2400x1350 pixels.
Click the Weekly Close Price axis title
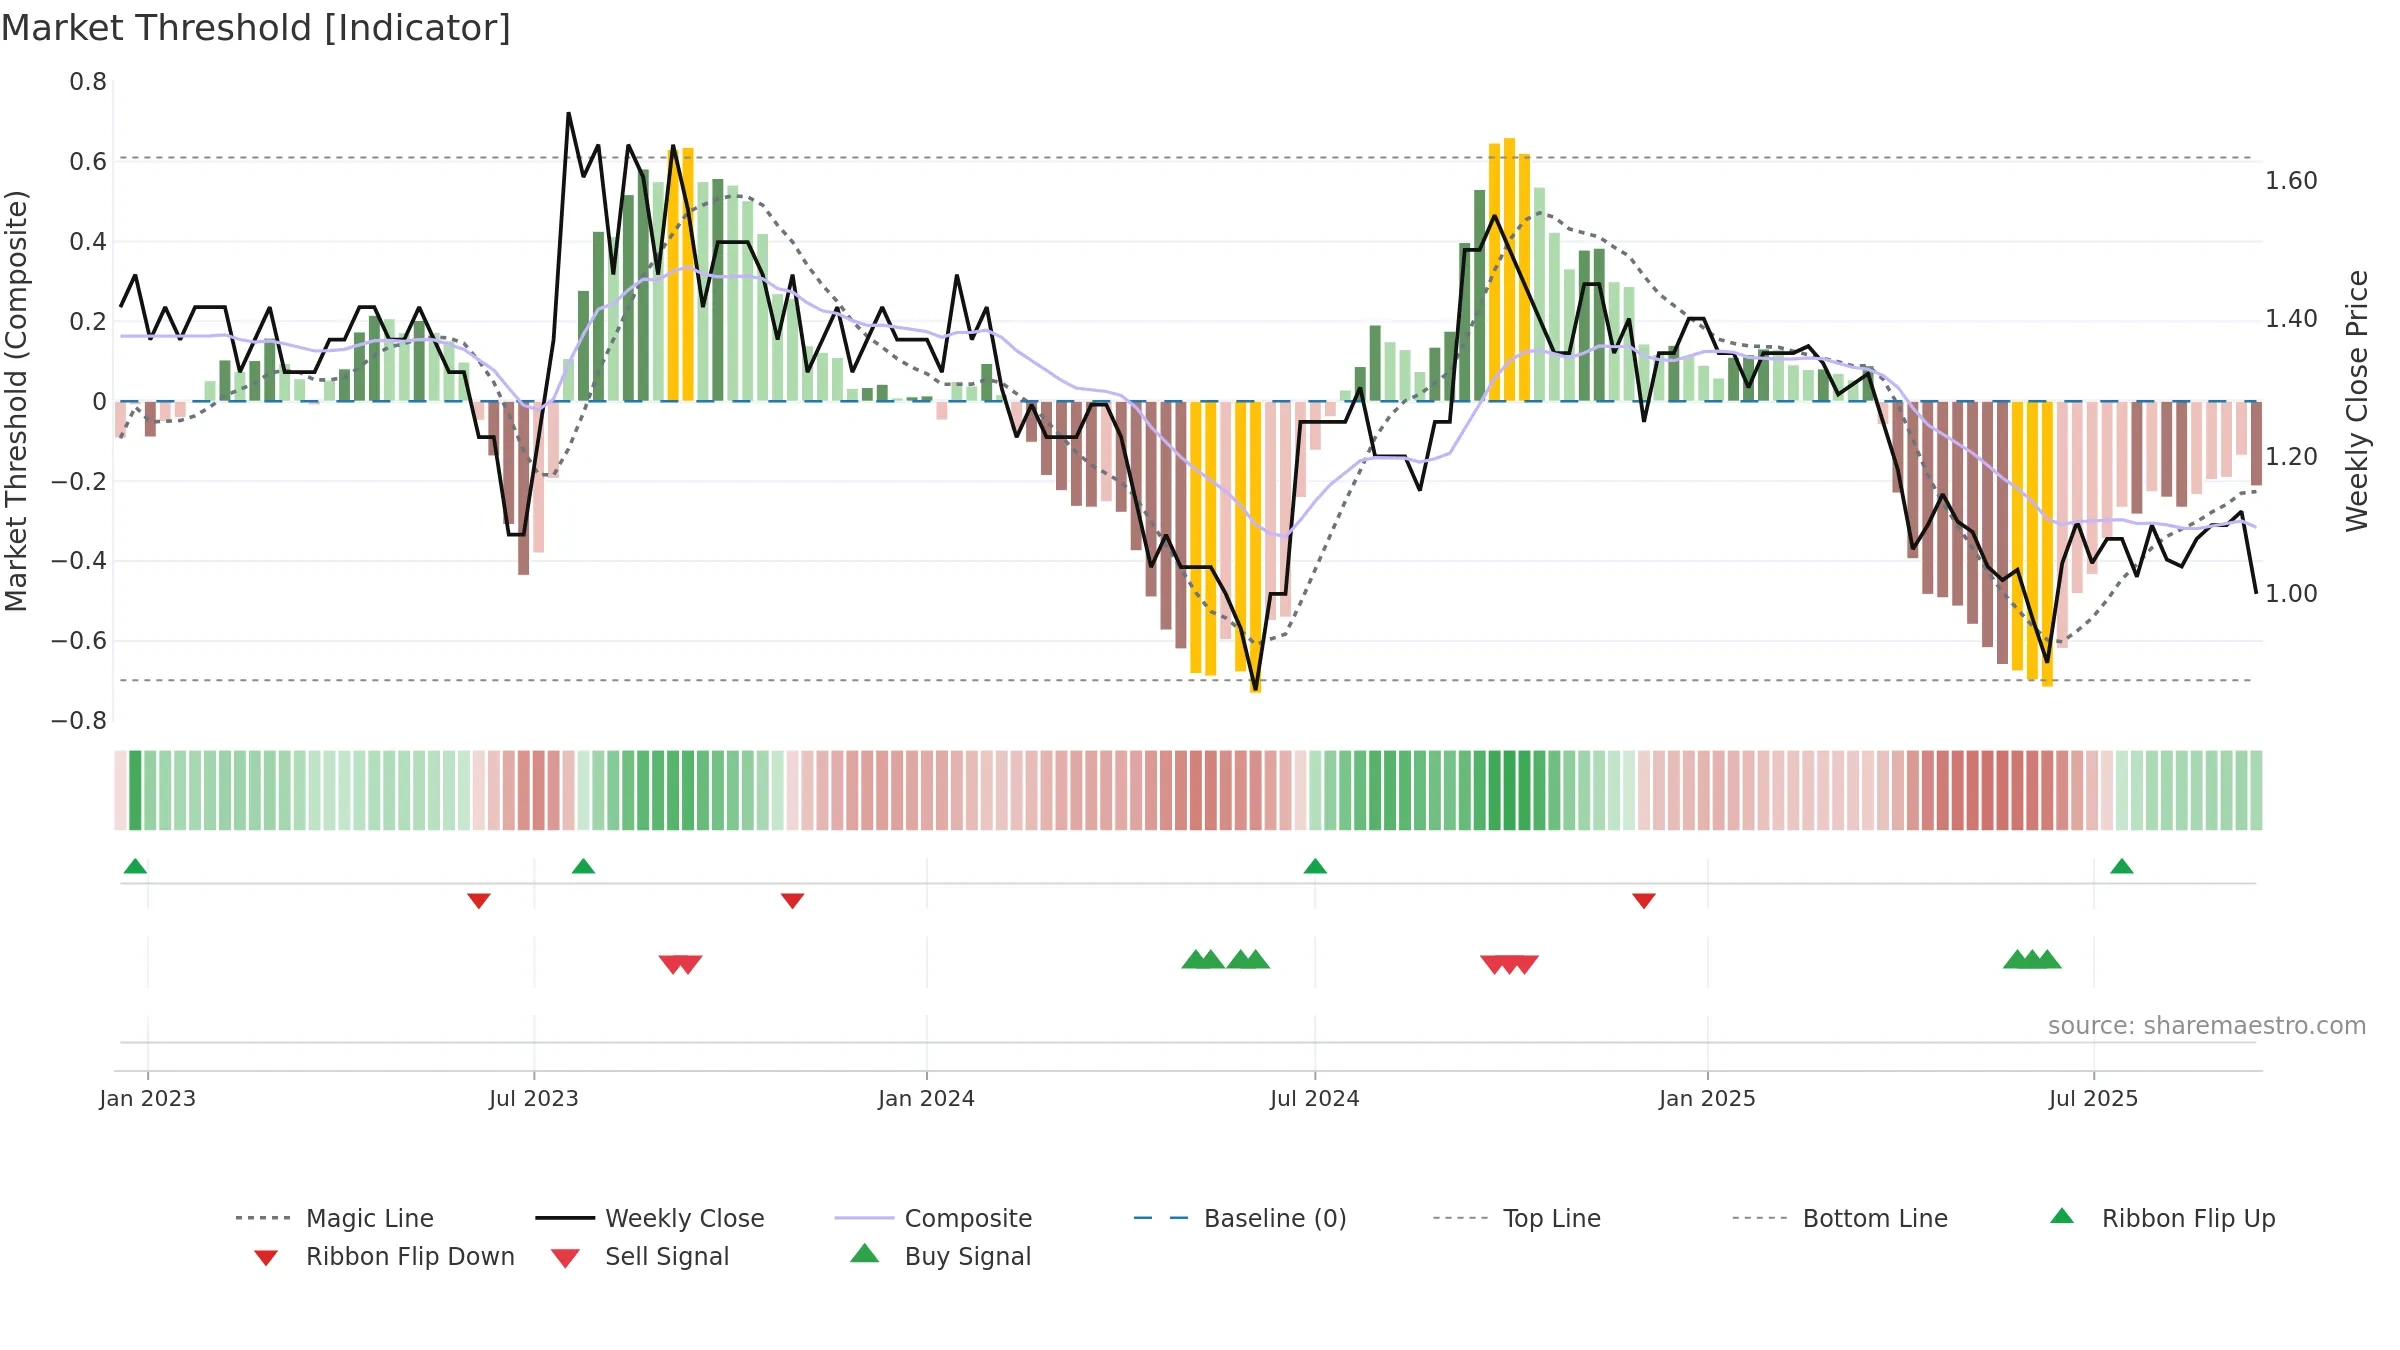2358,401
